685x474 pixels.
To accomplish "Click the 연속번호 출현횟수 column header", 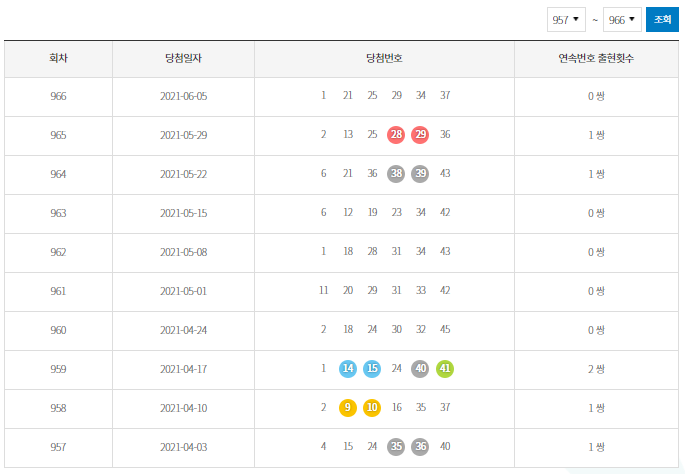I will (x=596, y=59).
